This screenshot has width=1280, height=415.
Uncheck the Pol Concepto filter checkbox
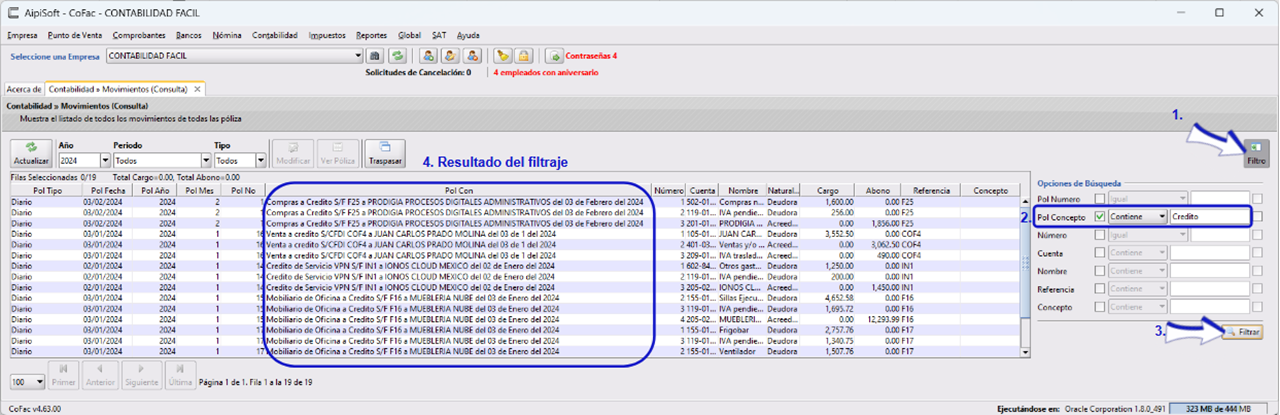(1100, 216)
